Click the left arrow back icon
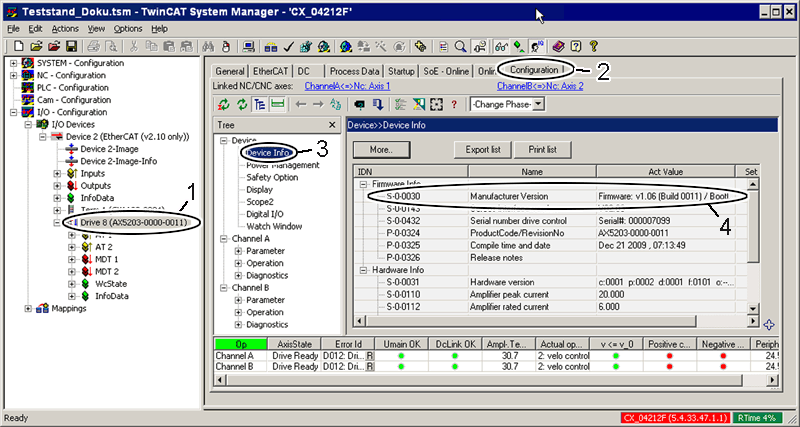The width and height of the screenshot is (800, 427). pos(303,104)
